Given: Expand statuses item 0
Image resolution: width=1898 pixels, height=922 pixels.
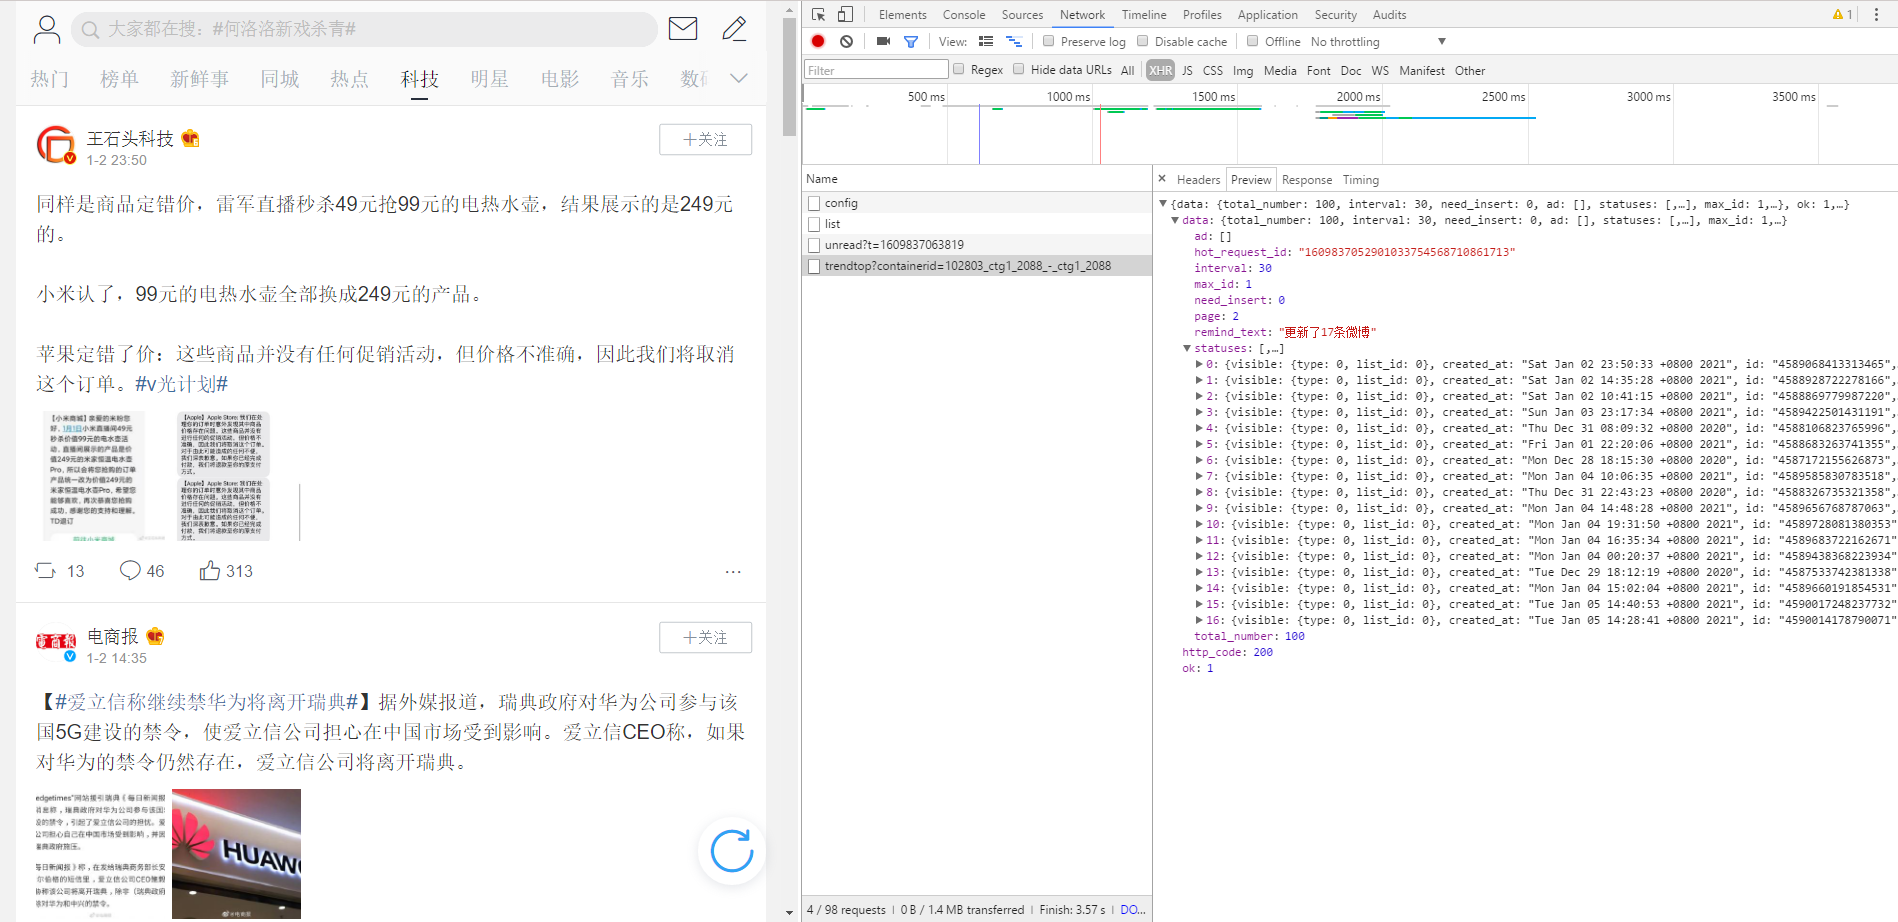Looking at the screenshot, I should 1199,364.
